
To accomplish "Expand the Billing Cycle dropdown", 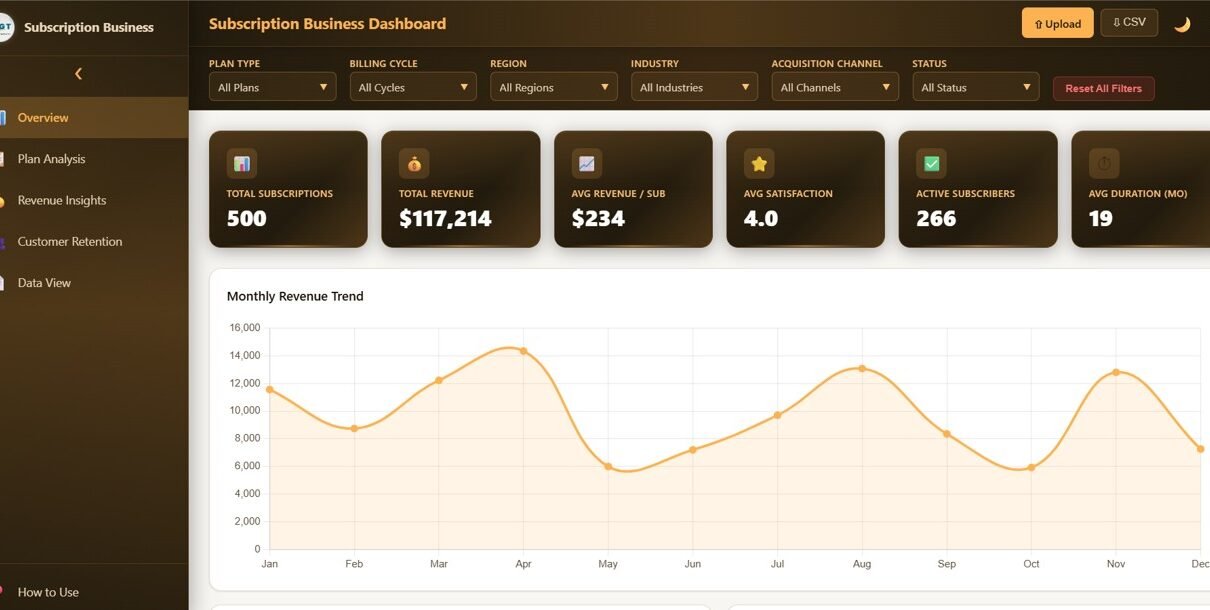I will [413, 87].
